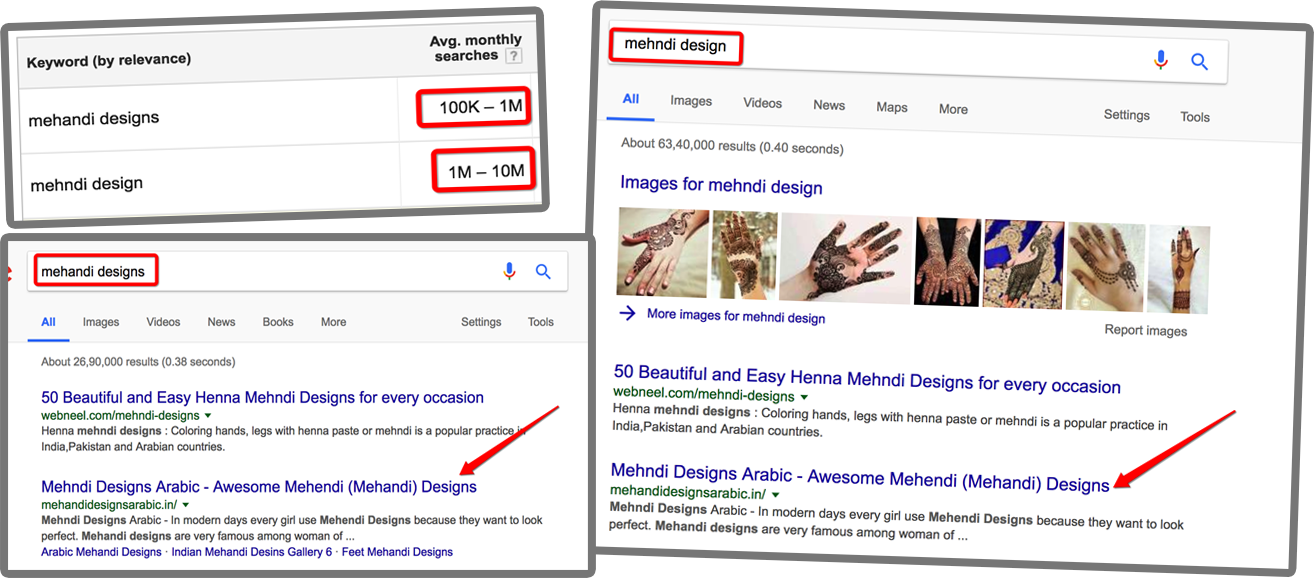This screenshot has width=1314, height=578.
Task: Click mehandidesignsarabic.in/ URL in left window
Action: pyautogui.click(x=109, y=505)
